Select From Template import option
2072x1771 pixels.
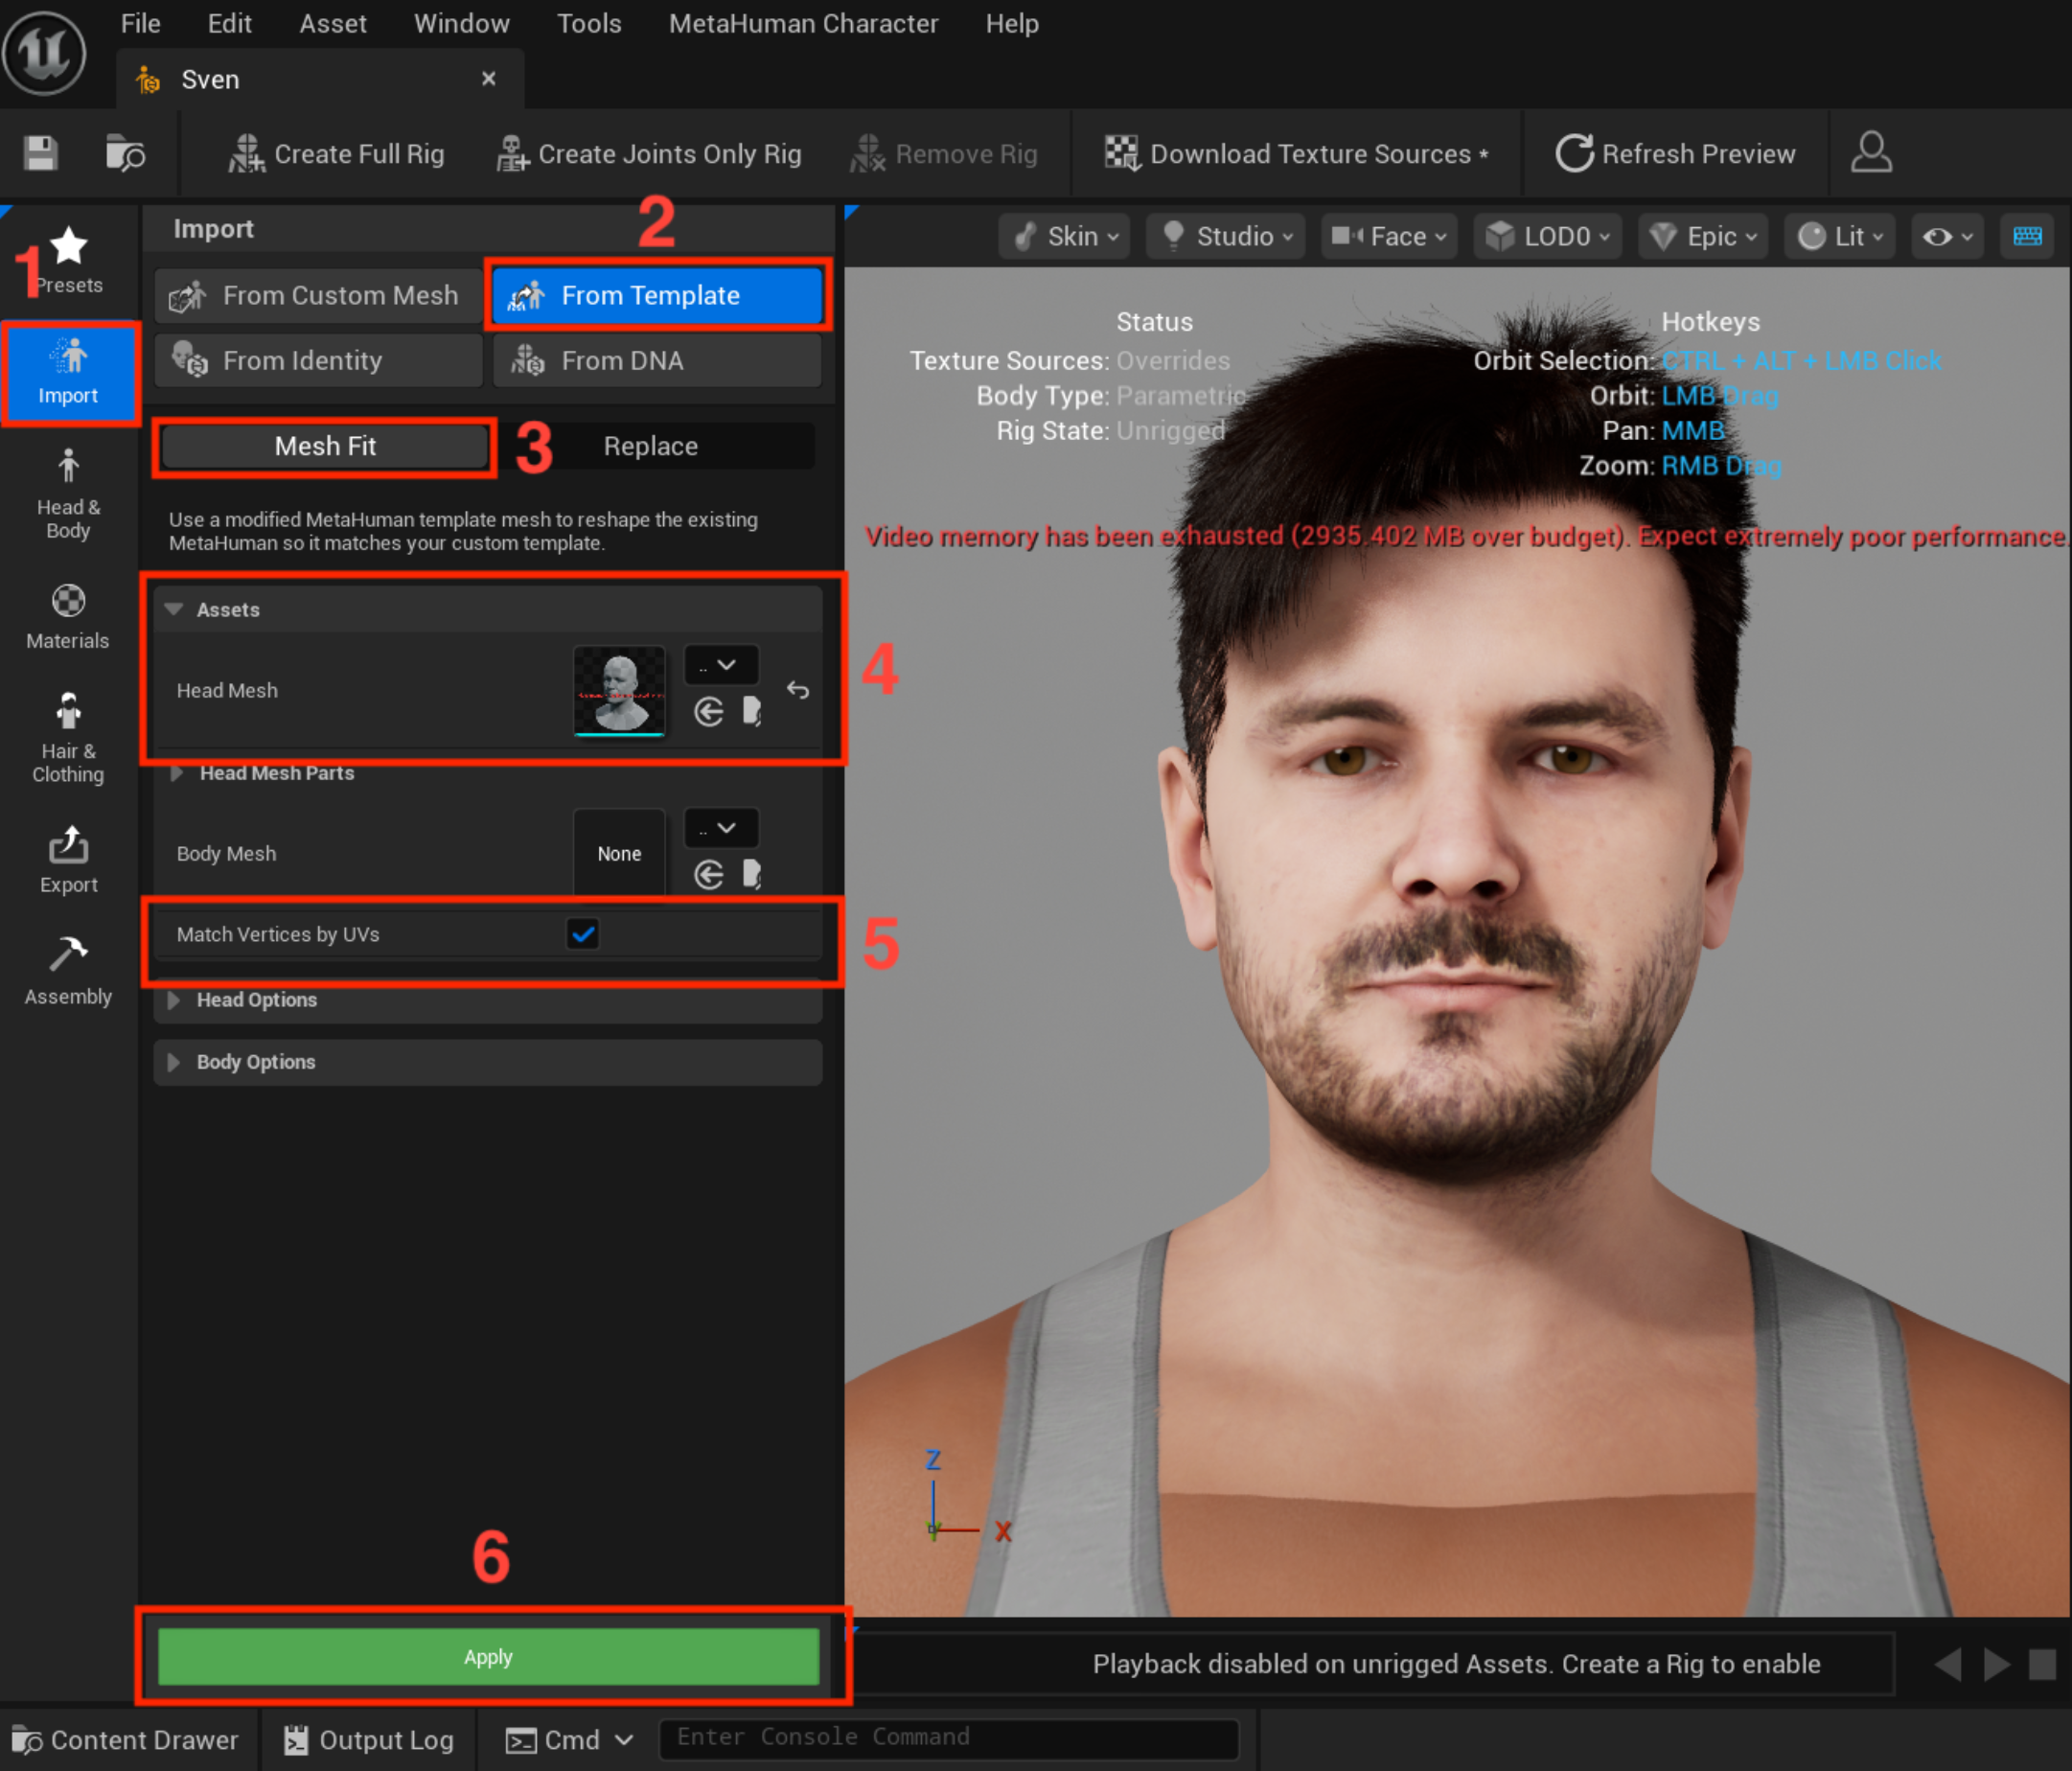click(657, 296)
